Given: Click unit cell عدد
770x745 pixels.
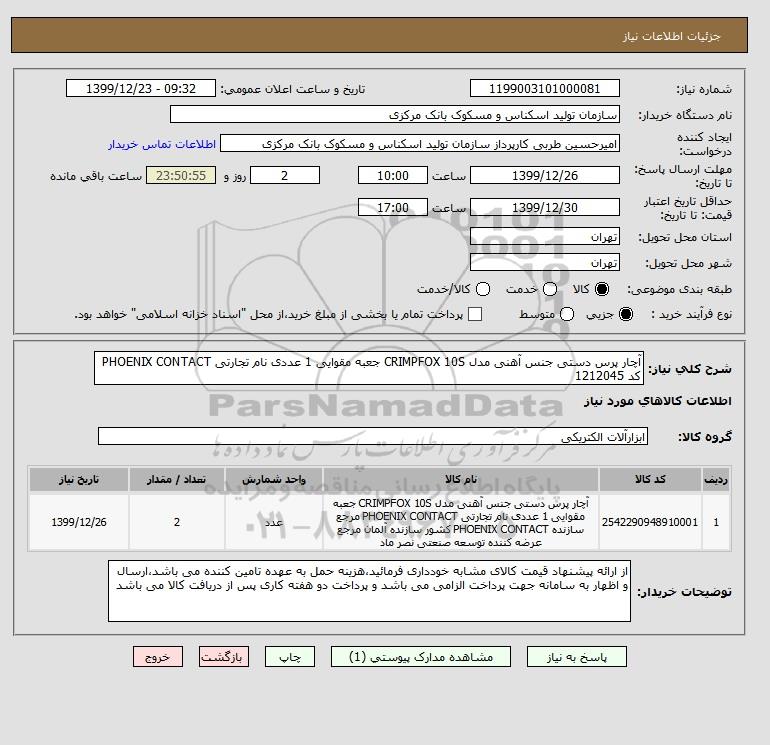Looking at the screenshot, I should pyautogui.click(x=274, y=522).
